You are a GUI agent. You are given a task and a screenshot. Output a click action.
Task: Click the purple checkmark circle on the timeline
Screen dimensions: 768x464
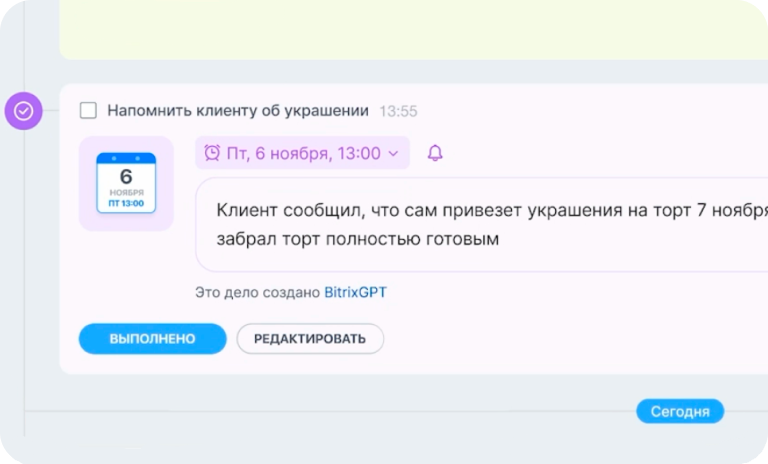click(x=24, y=111)
